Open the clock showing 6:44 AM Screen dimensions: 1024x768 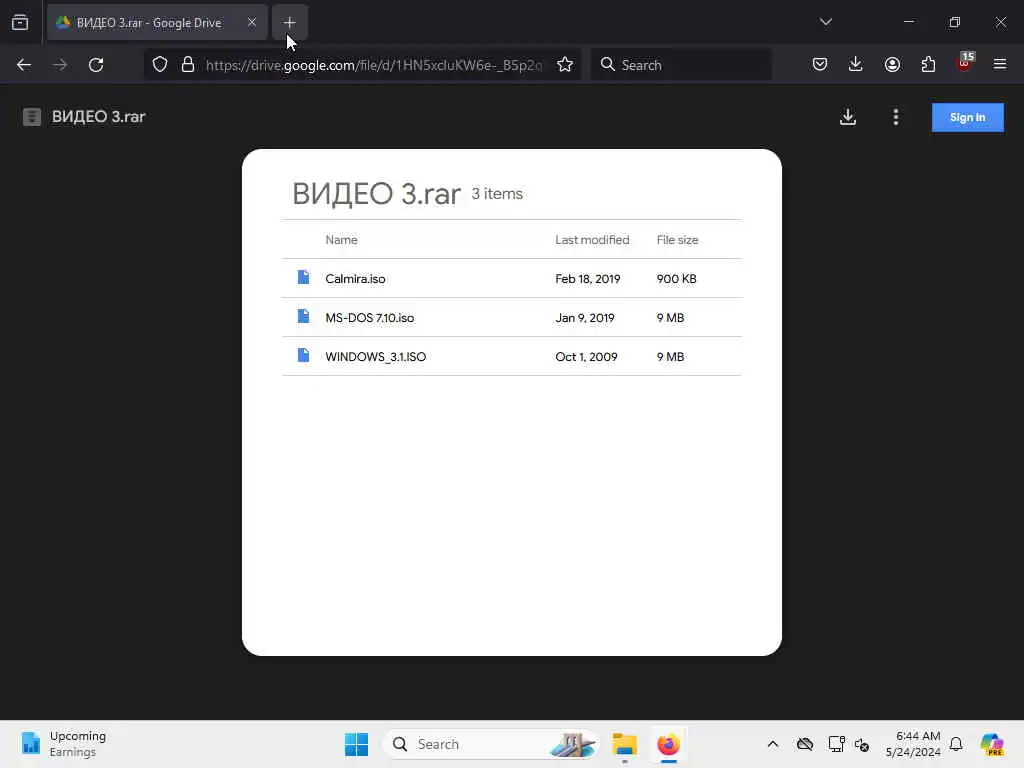tap(913, 744)
